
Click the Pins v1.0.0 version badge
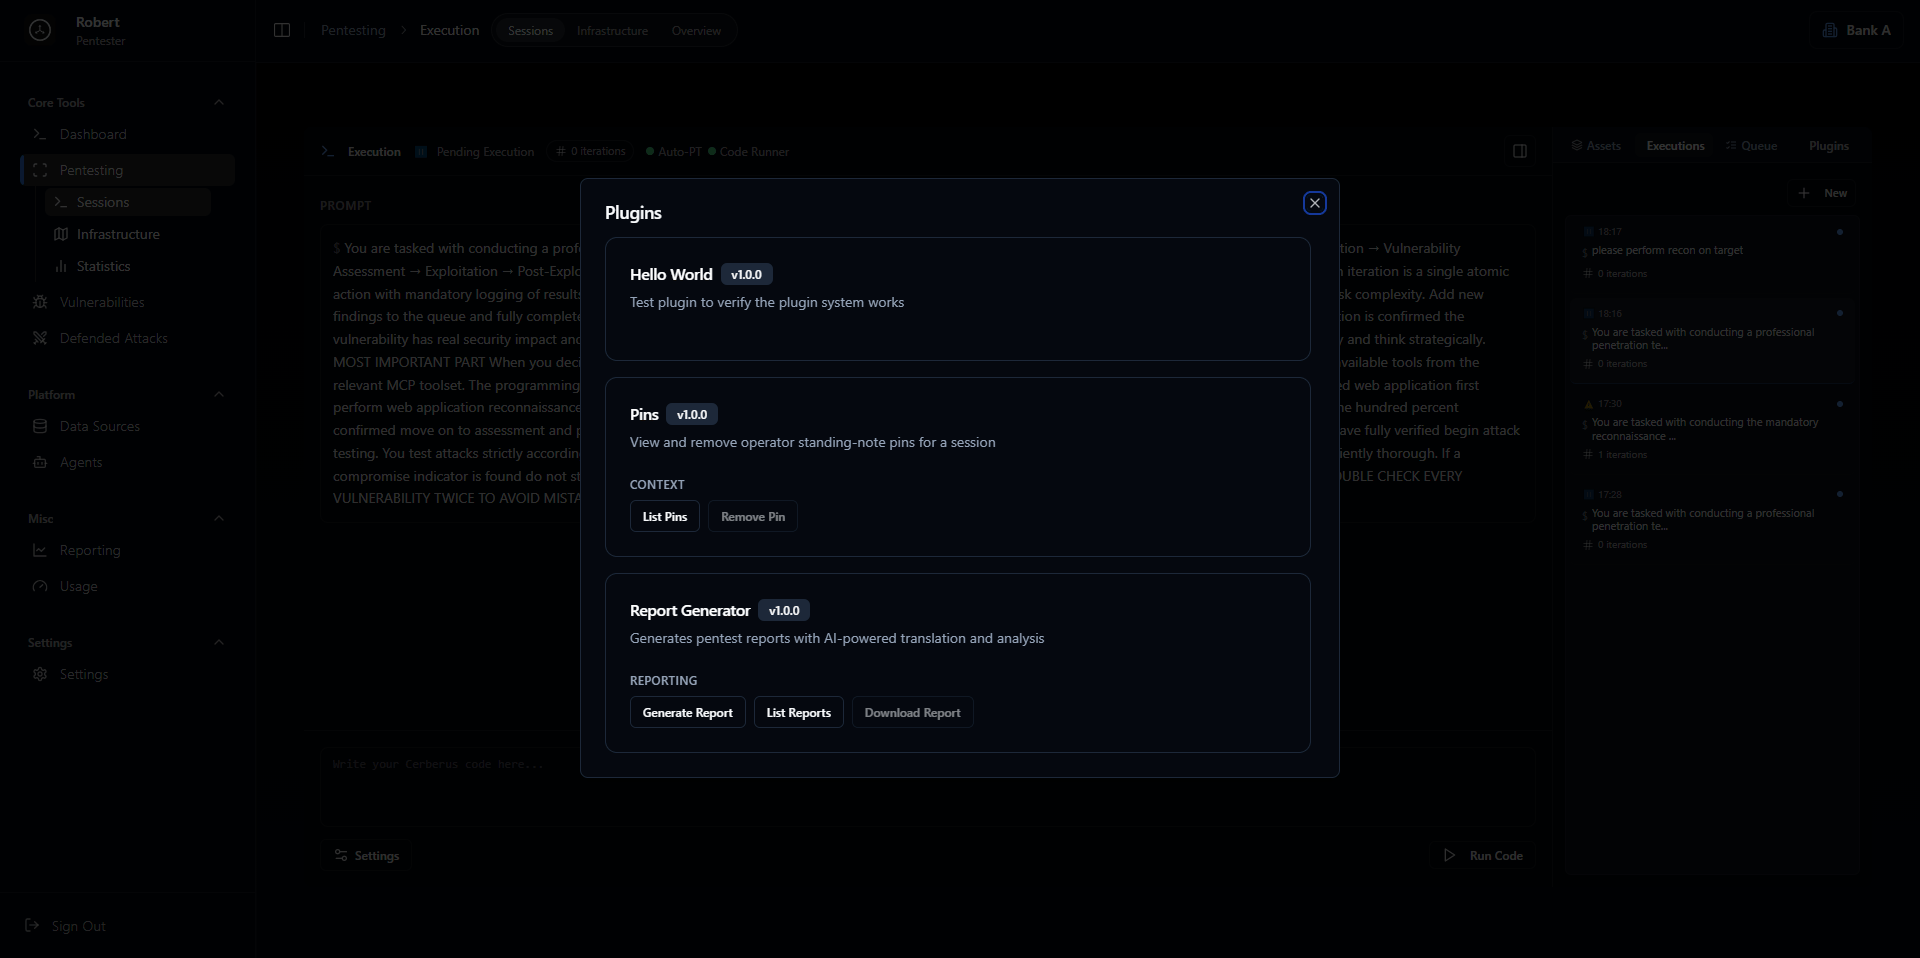point(692,415)
